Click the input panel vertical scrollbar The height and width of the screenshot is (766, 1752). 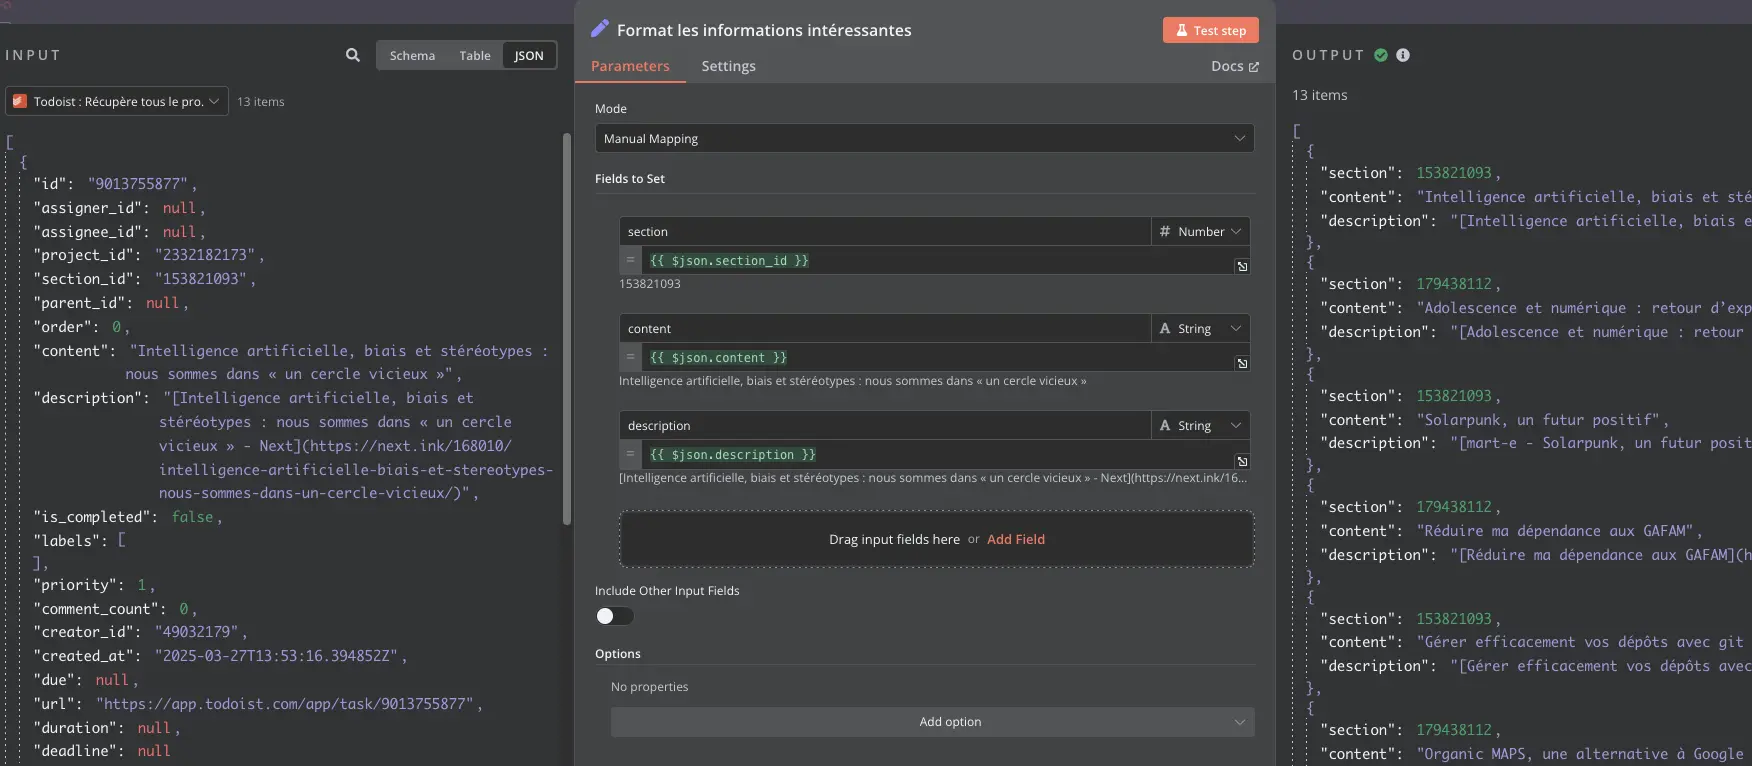[x=566, y=330]
